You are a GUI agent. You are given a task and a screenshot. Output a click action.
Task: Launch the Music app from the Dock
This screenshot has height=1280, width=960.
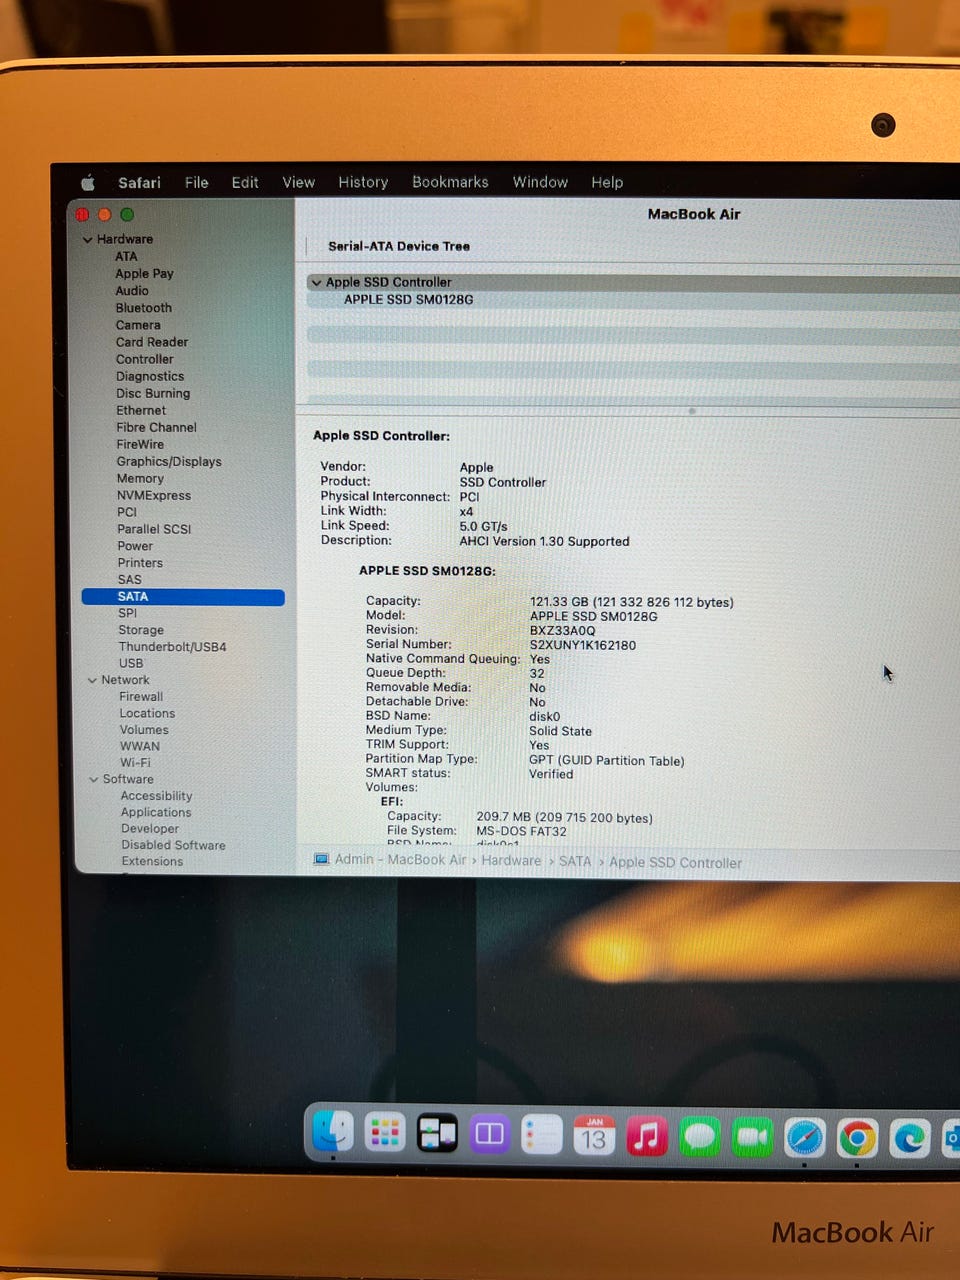coord(647,1137)
